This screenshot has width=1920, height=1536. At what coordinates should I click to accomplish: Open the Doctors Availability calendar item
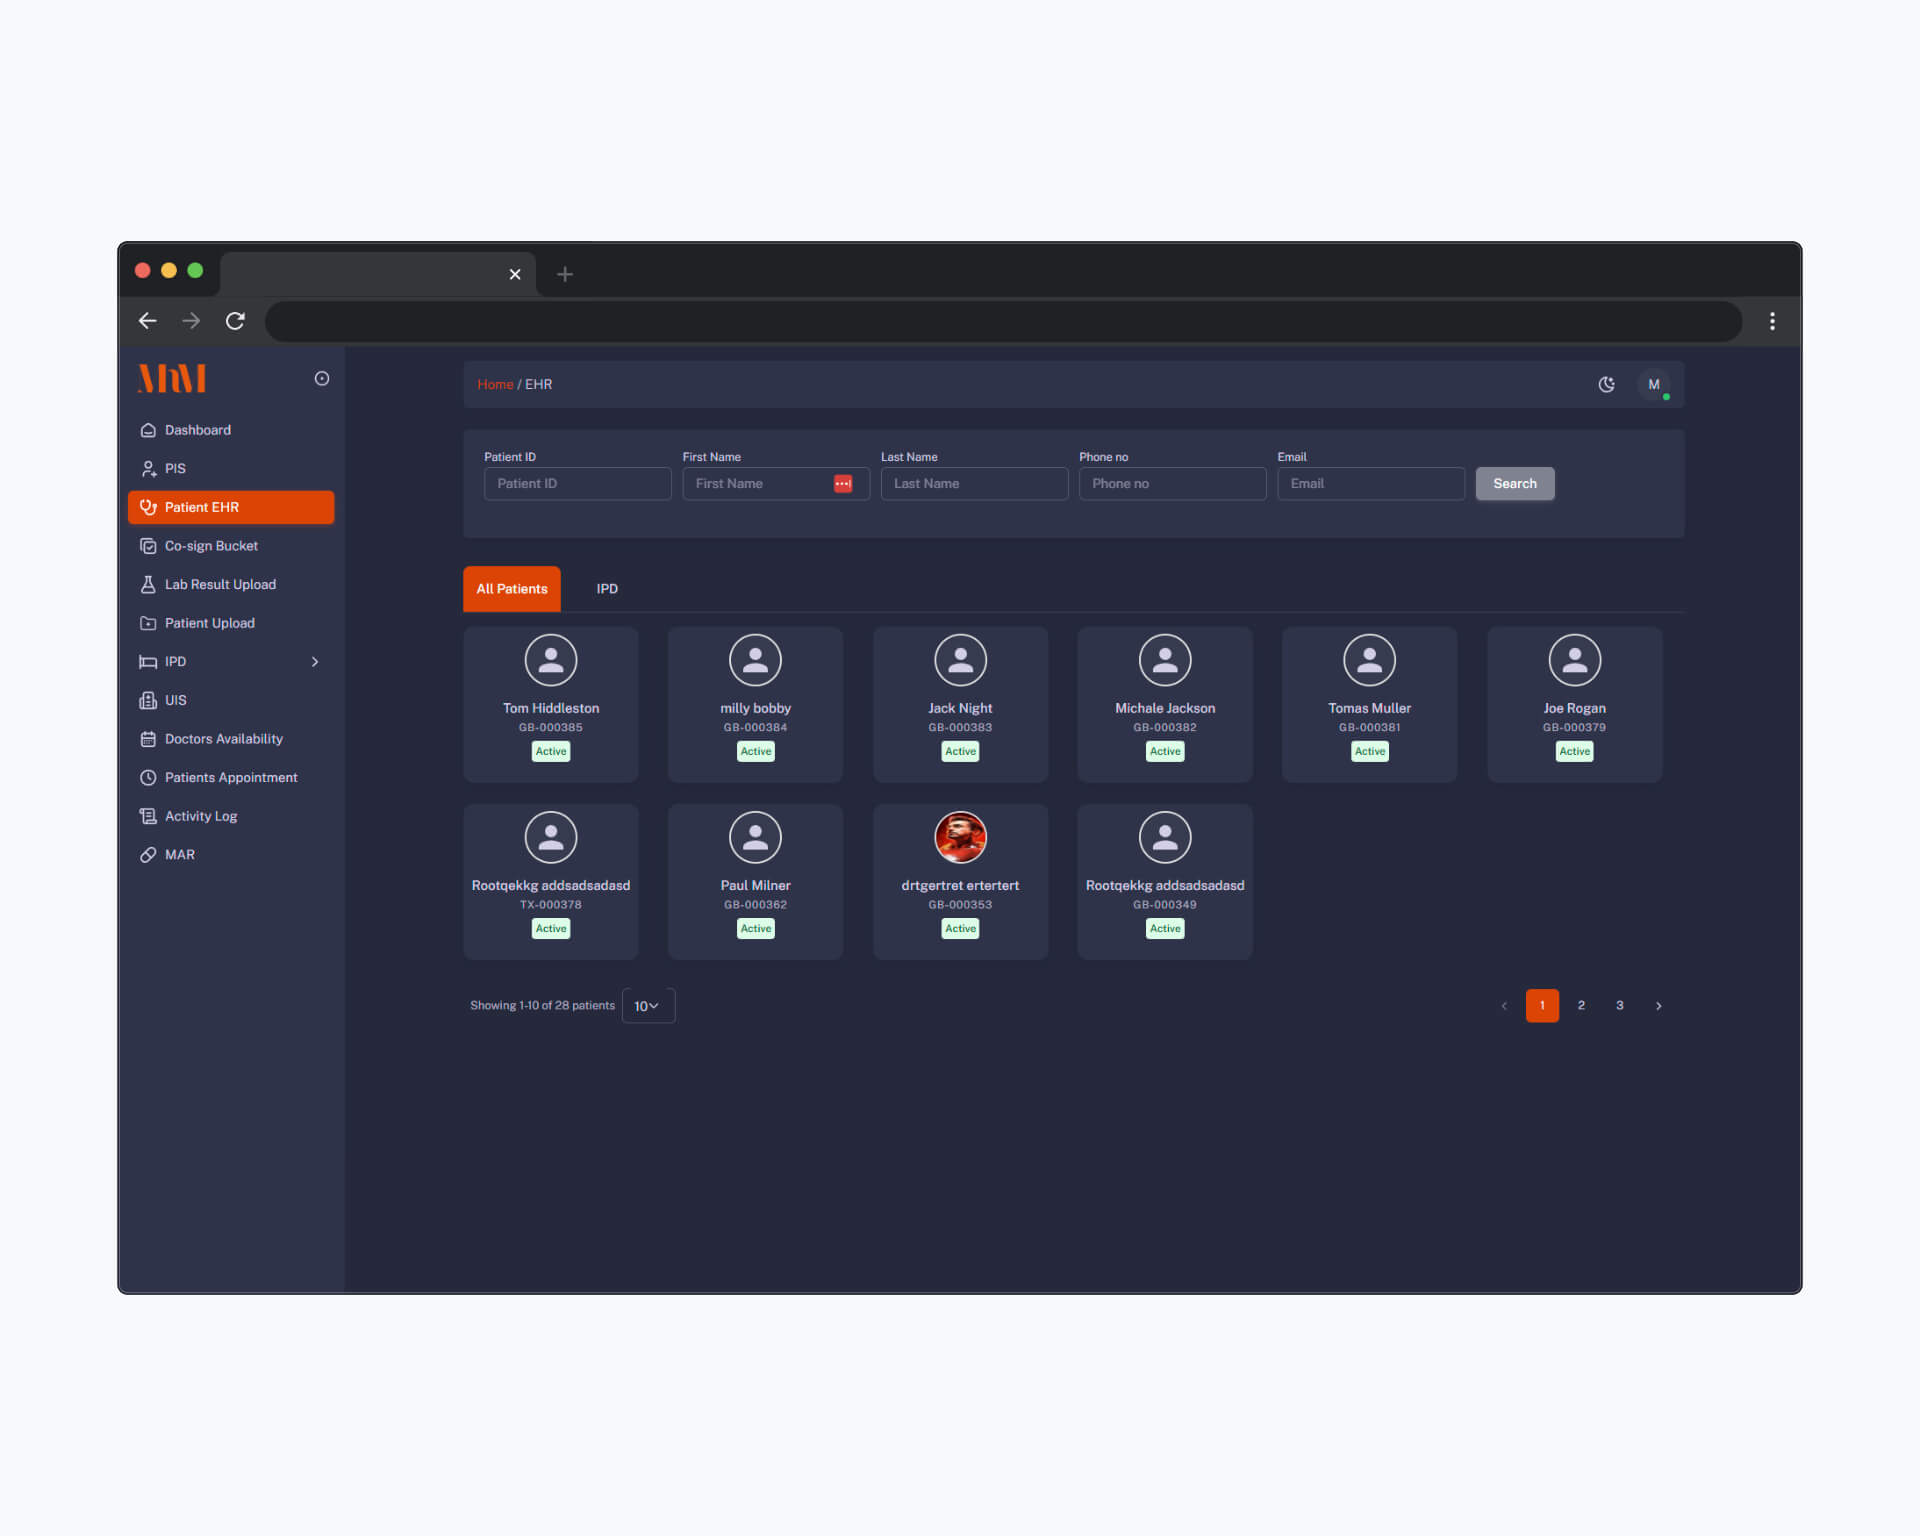pos(223,739)
